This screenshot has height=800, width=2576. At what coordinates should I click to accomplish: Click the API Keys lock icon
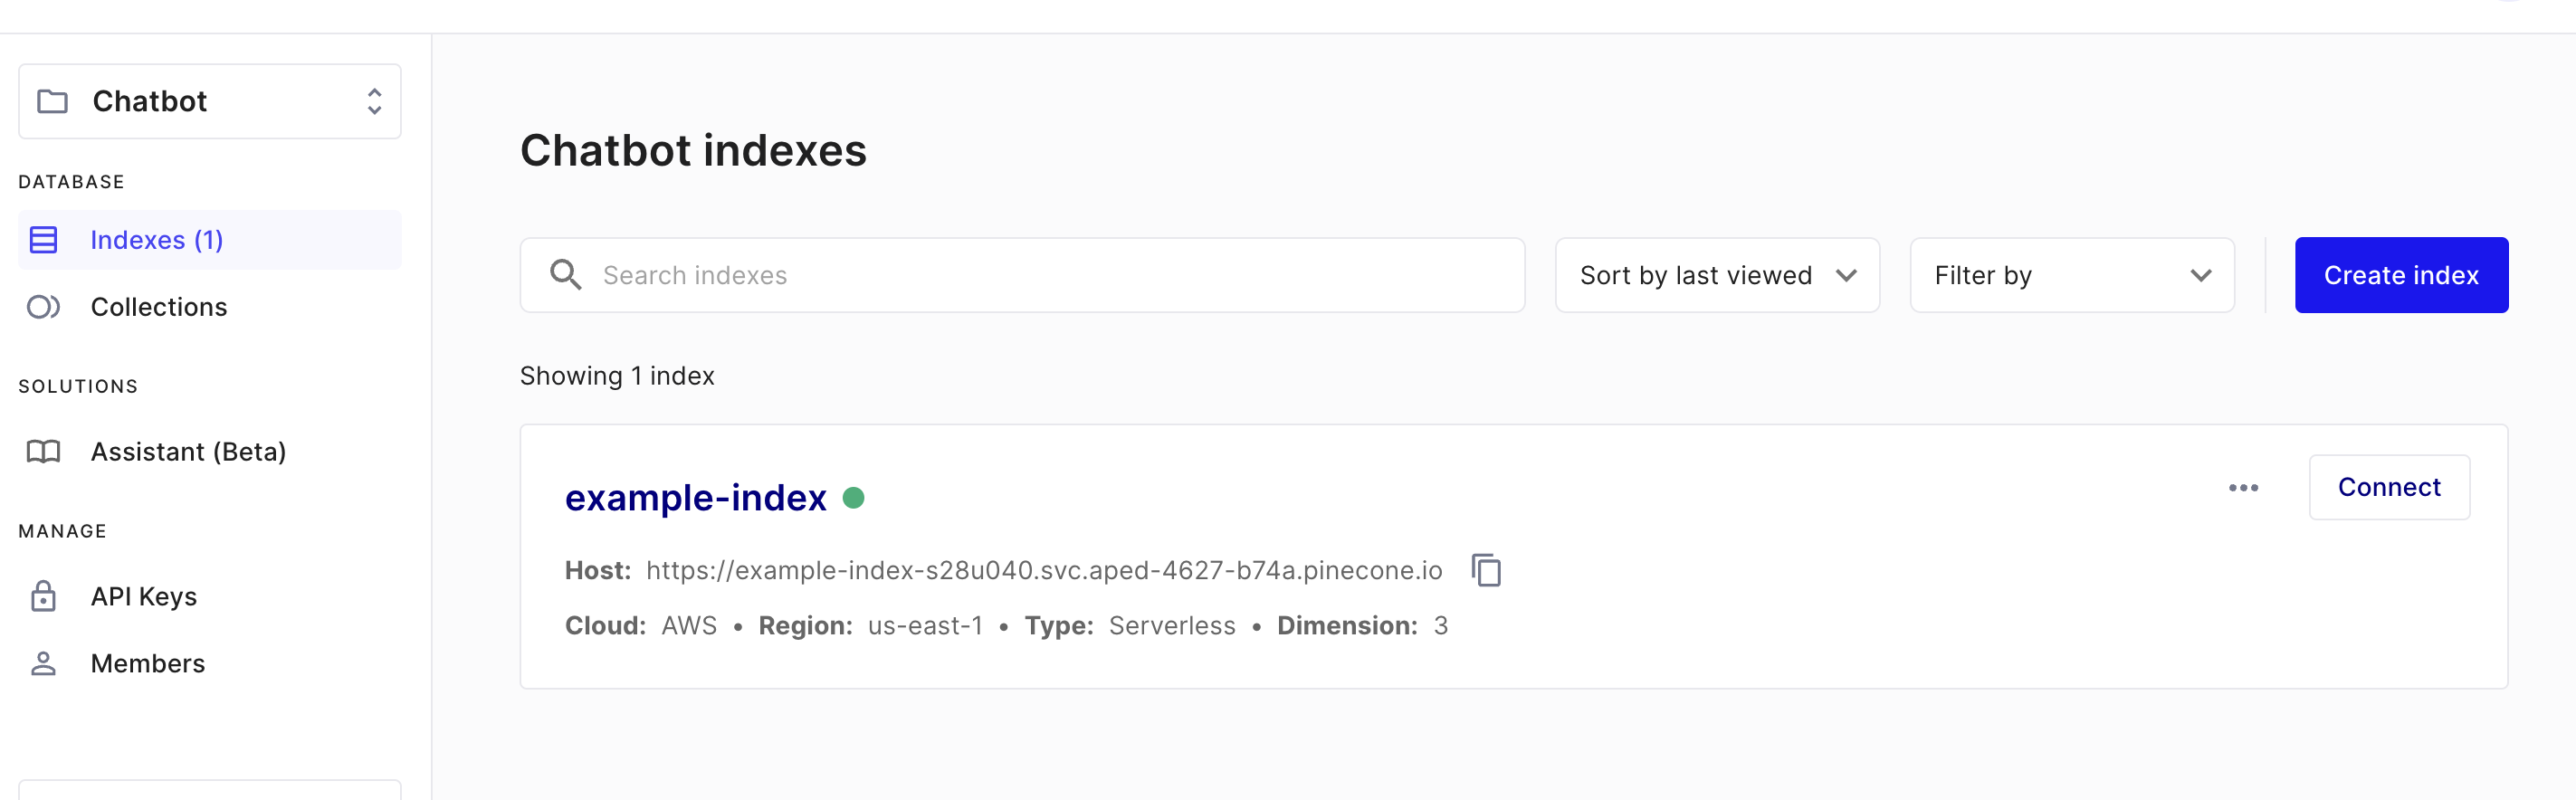click(x=43, y=596)
